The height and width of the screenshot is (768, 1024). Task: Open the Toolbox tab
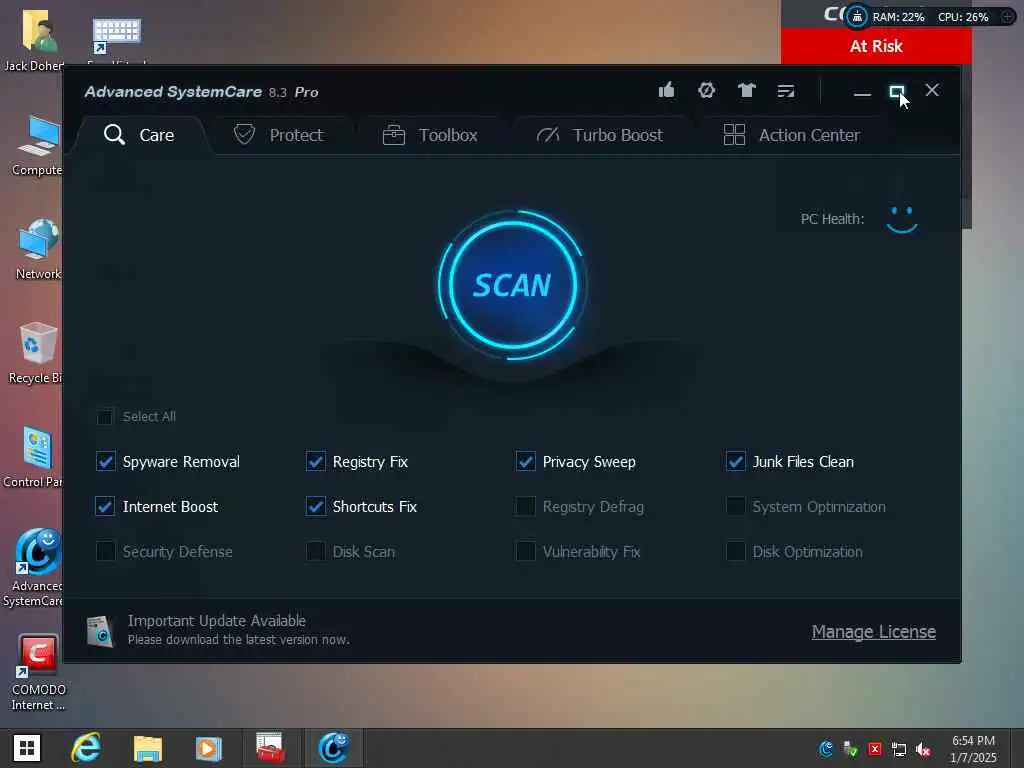(x=430, y=135)
